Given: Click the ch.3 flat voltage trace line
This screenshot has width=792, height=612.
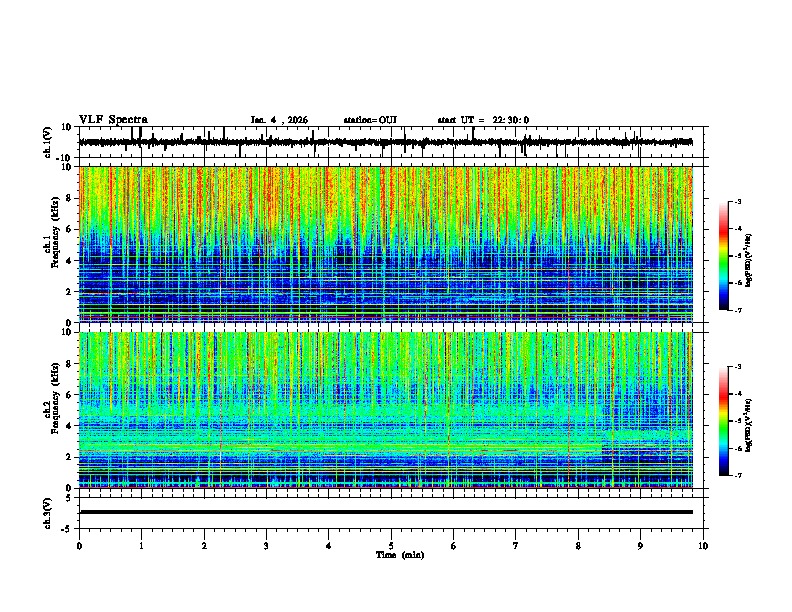Looking at the screenshot, I should click(386, 512).
